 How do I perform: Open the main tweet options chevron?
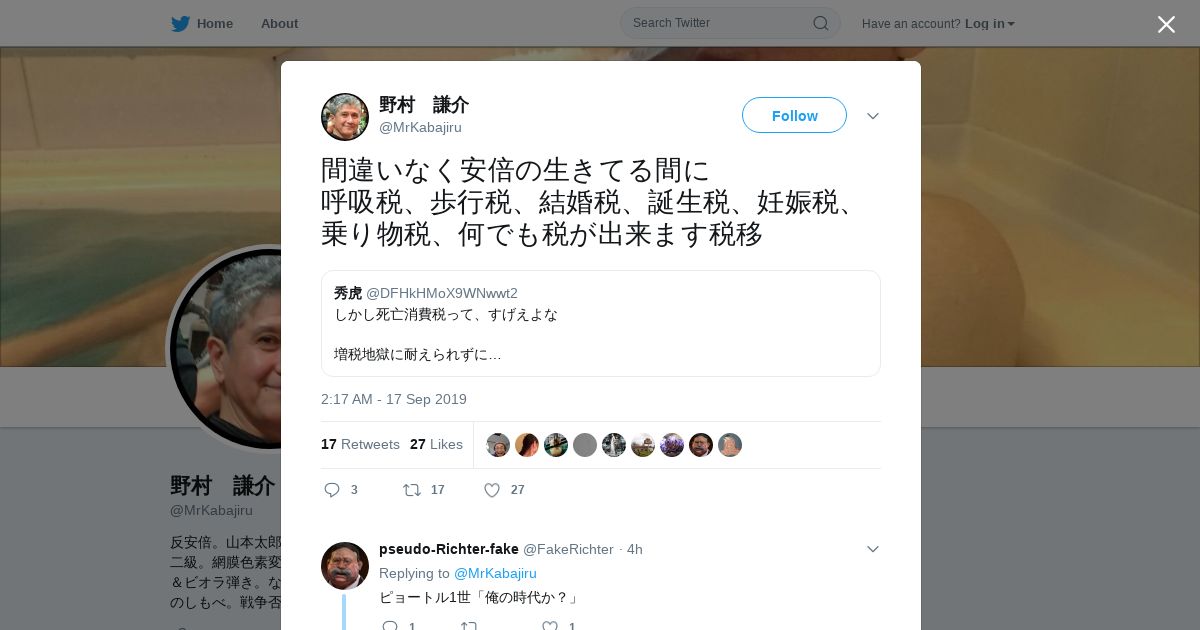tap(873, 116)
